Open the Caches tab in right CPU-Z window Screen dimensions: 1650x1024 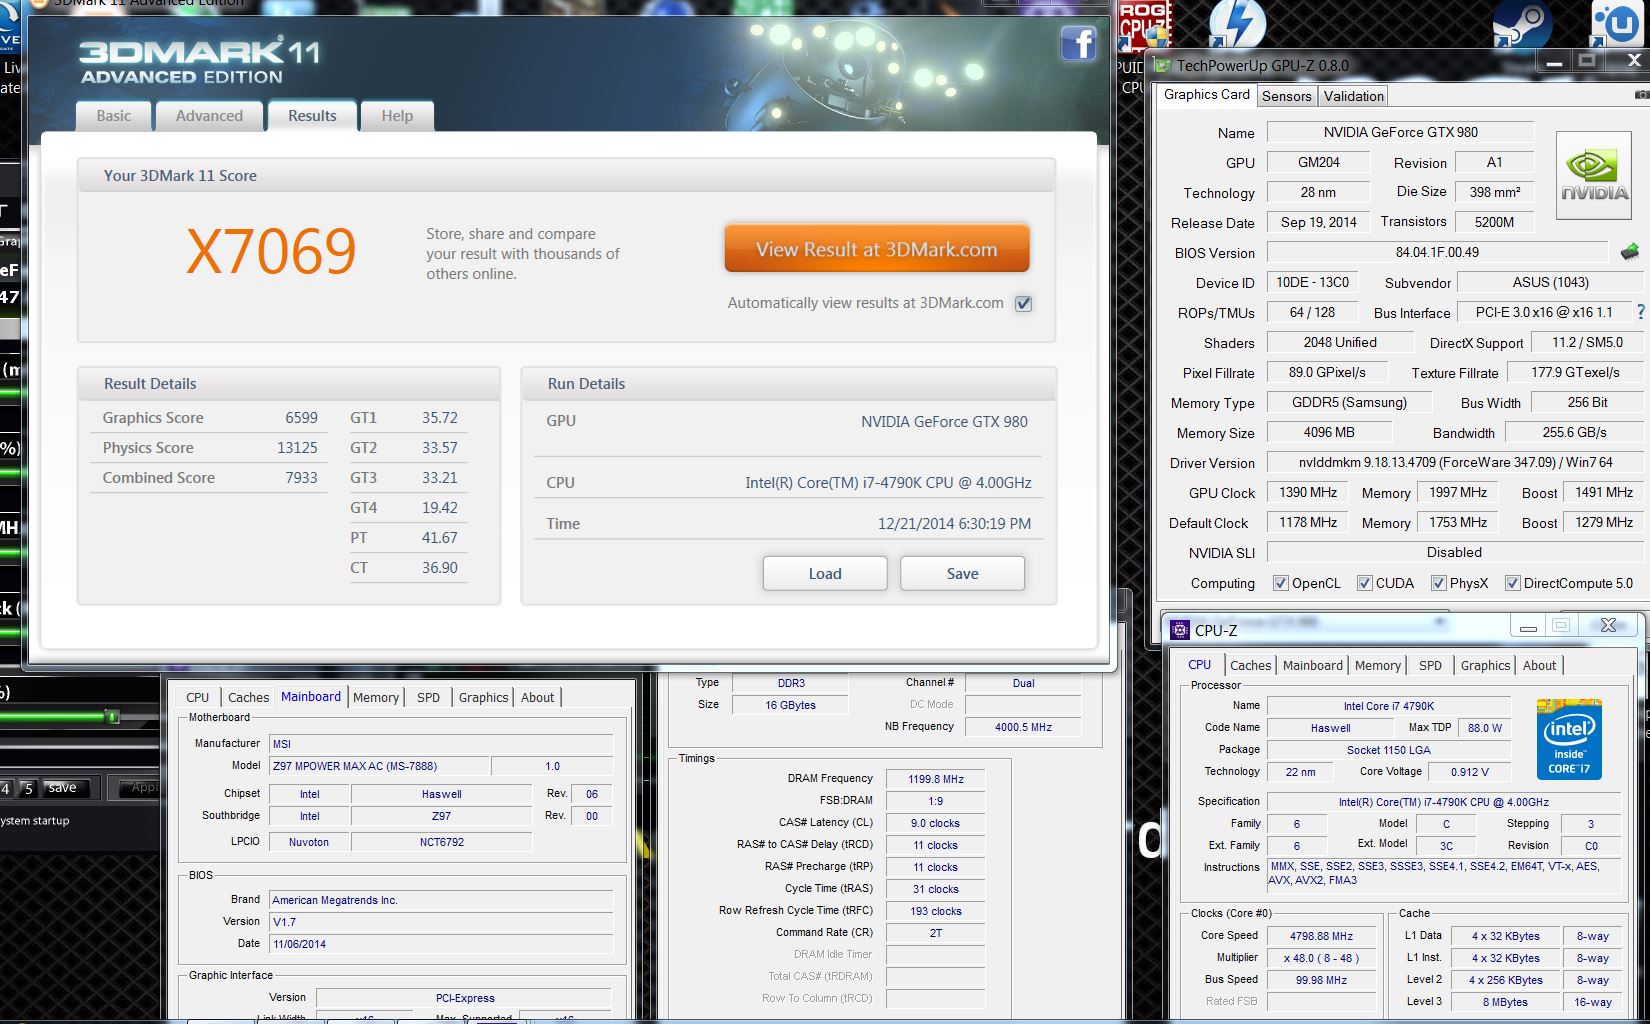point(1250,665)
